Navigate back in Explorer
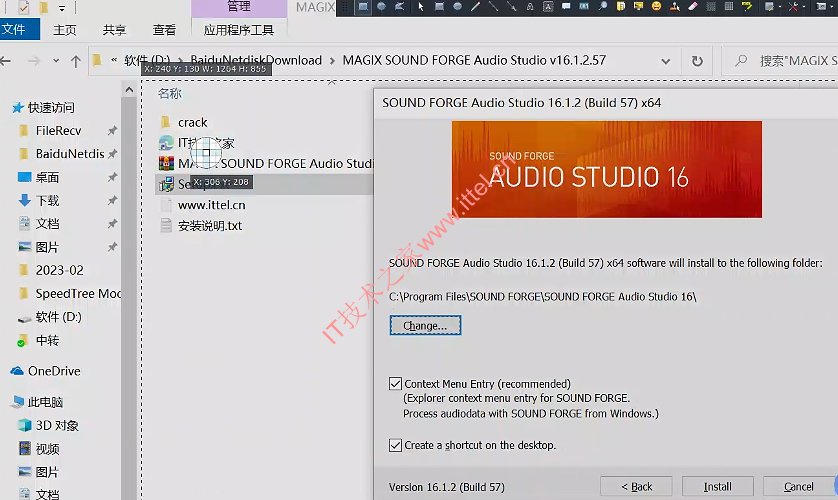 tap(6, 61)
